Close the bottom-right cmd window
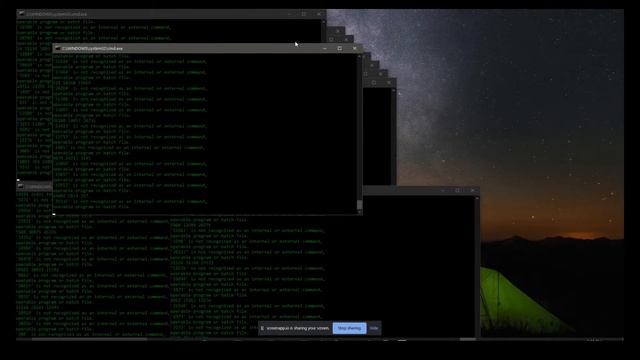 [473, 191]
